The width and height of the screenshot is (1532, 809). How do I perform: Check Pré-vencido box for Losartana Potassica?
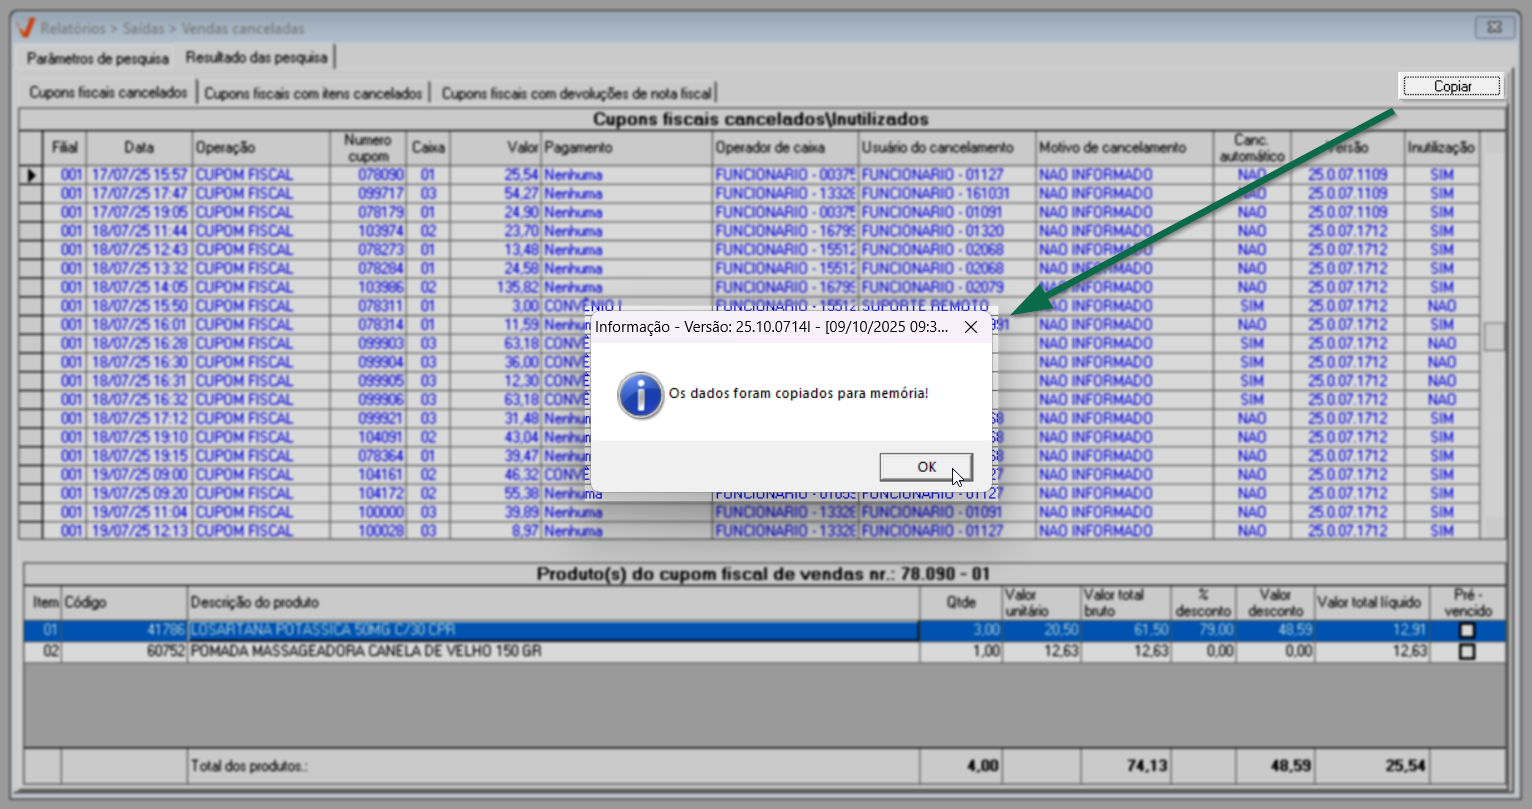click(x=1467, y=631)
